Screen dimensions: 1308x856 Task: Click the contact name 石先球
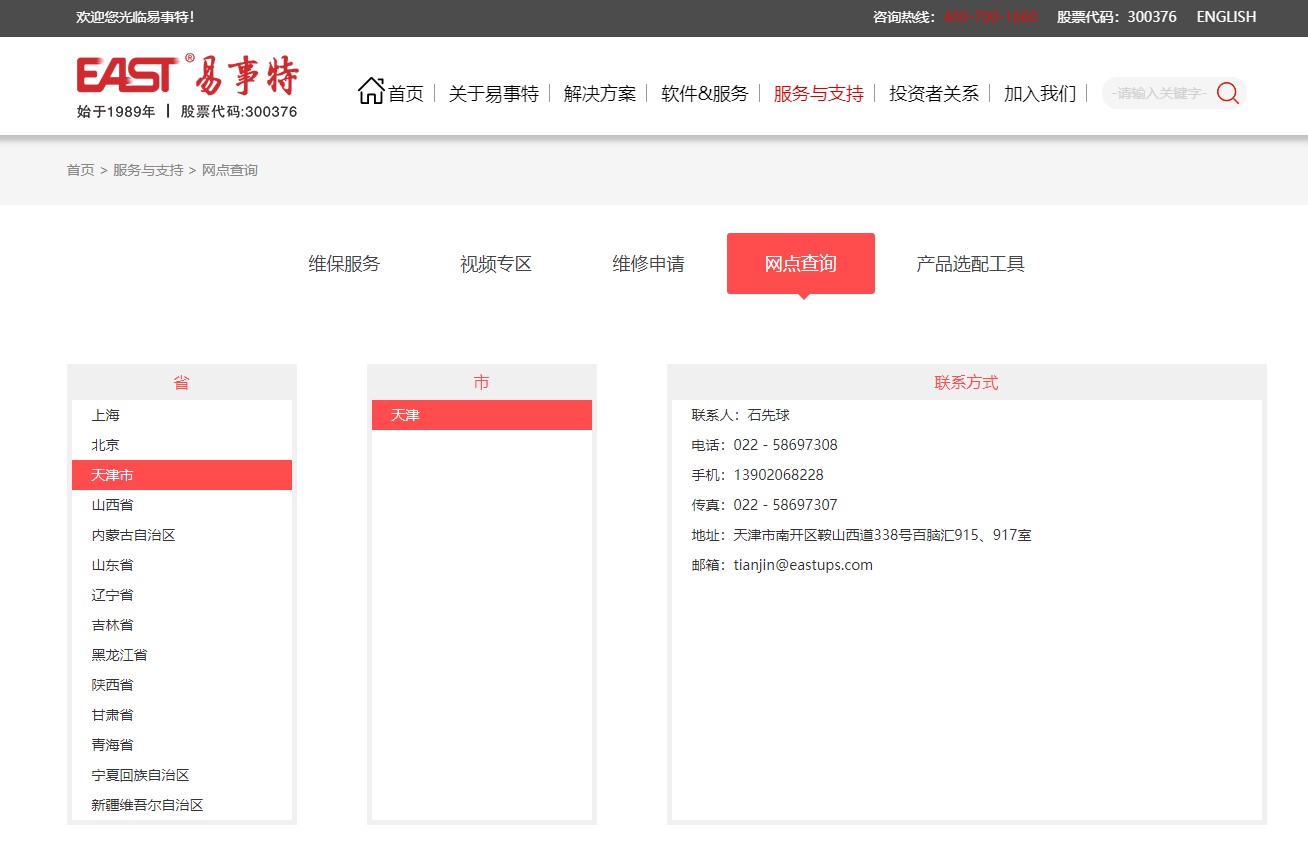[x=769, y=415]
